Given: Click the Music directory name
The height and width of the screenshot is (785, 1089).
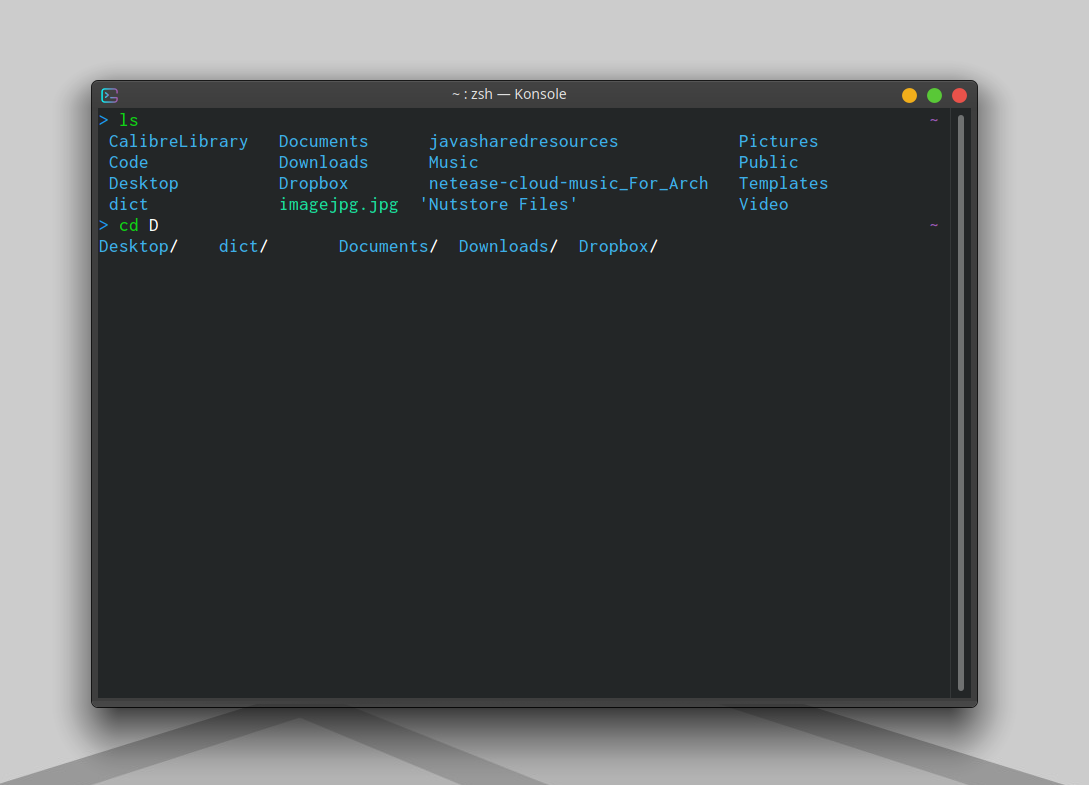Looking at the screenshot, I should 454,162.
